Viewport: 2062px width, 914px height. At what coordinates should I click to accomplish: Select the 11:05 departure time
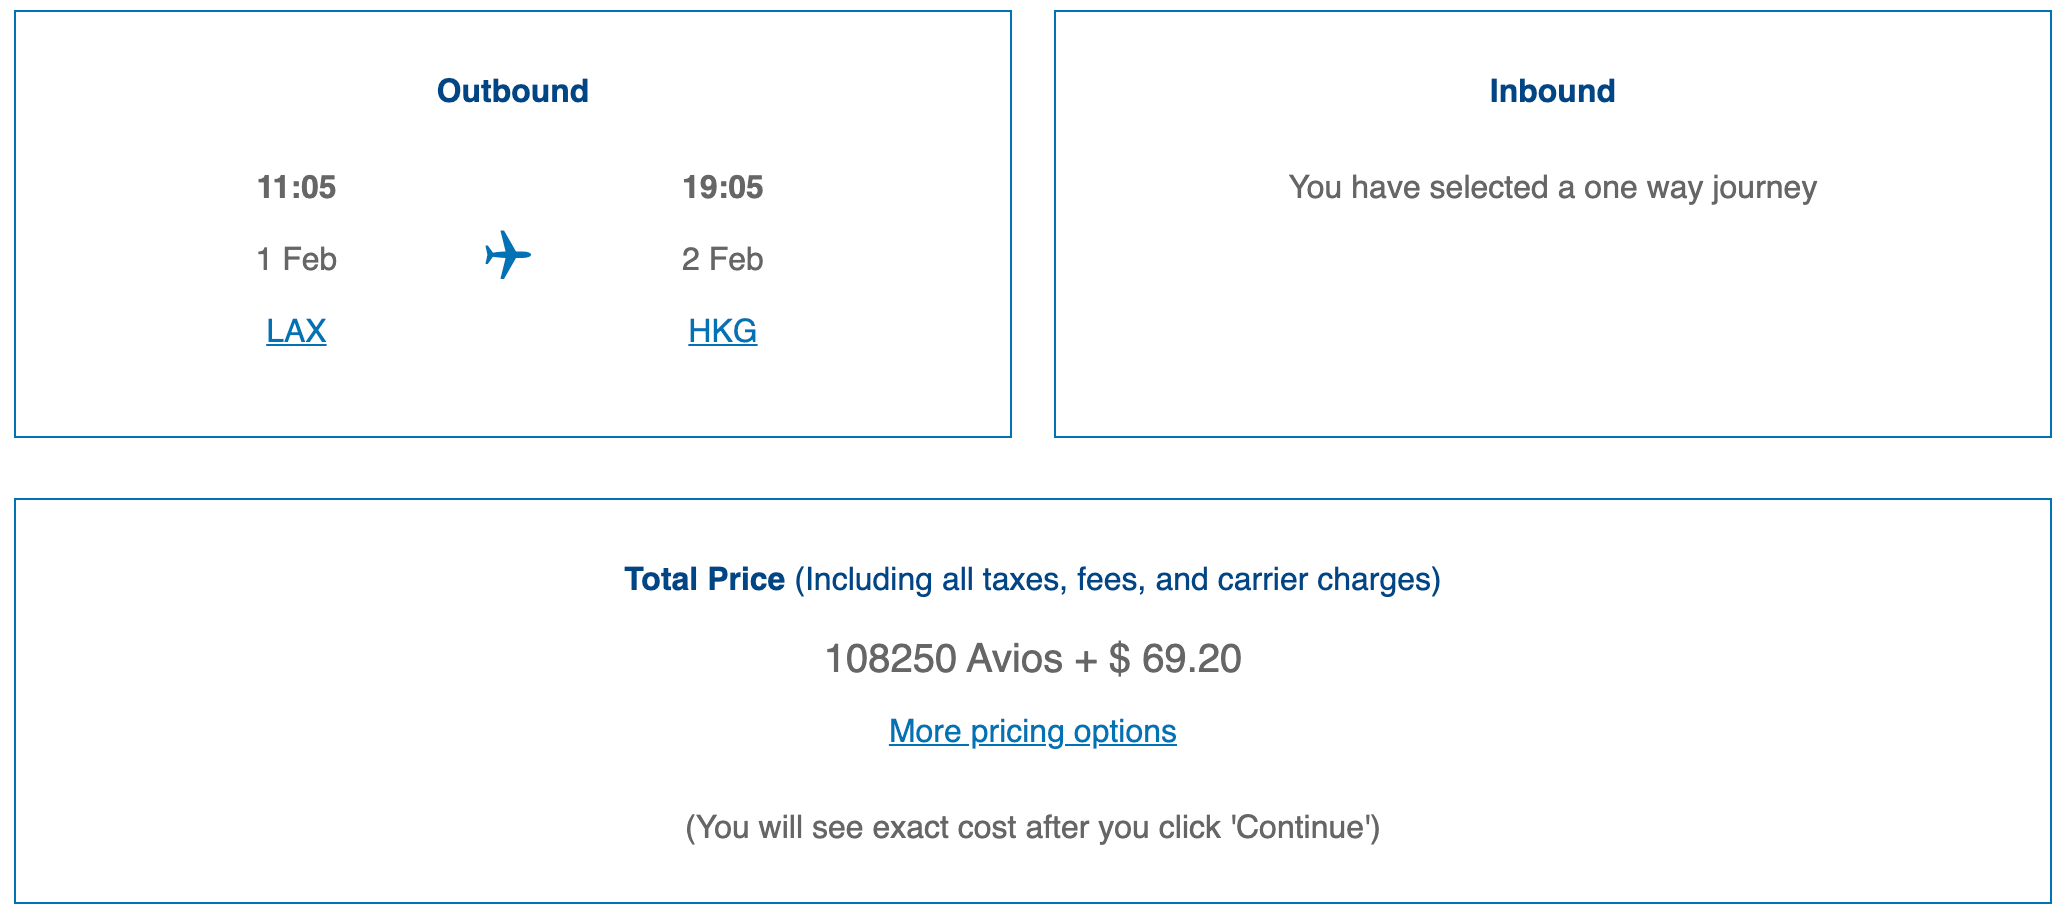pos(296,187)
